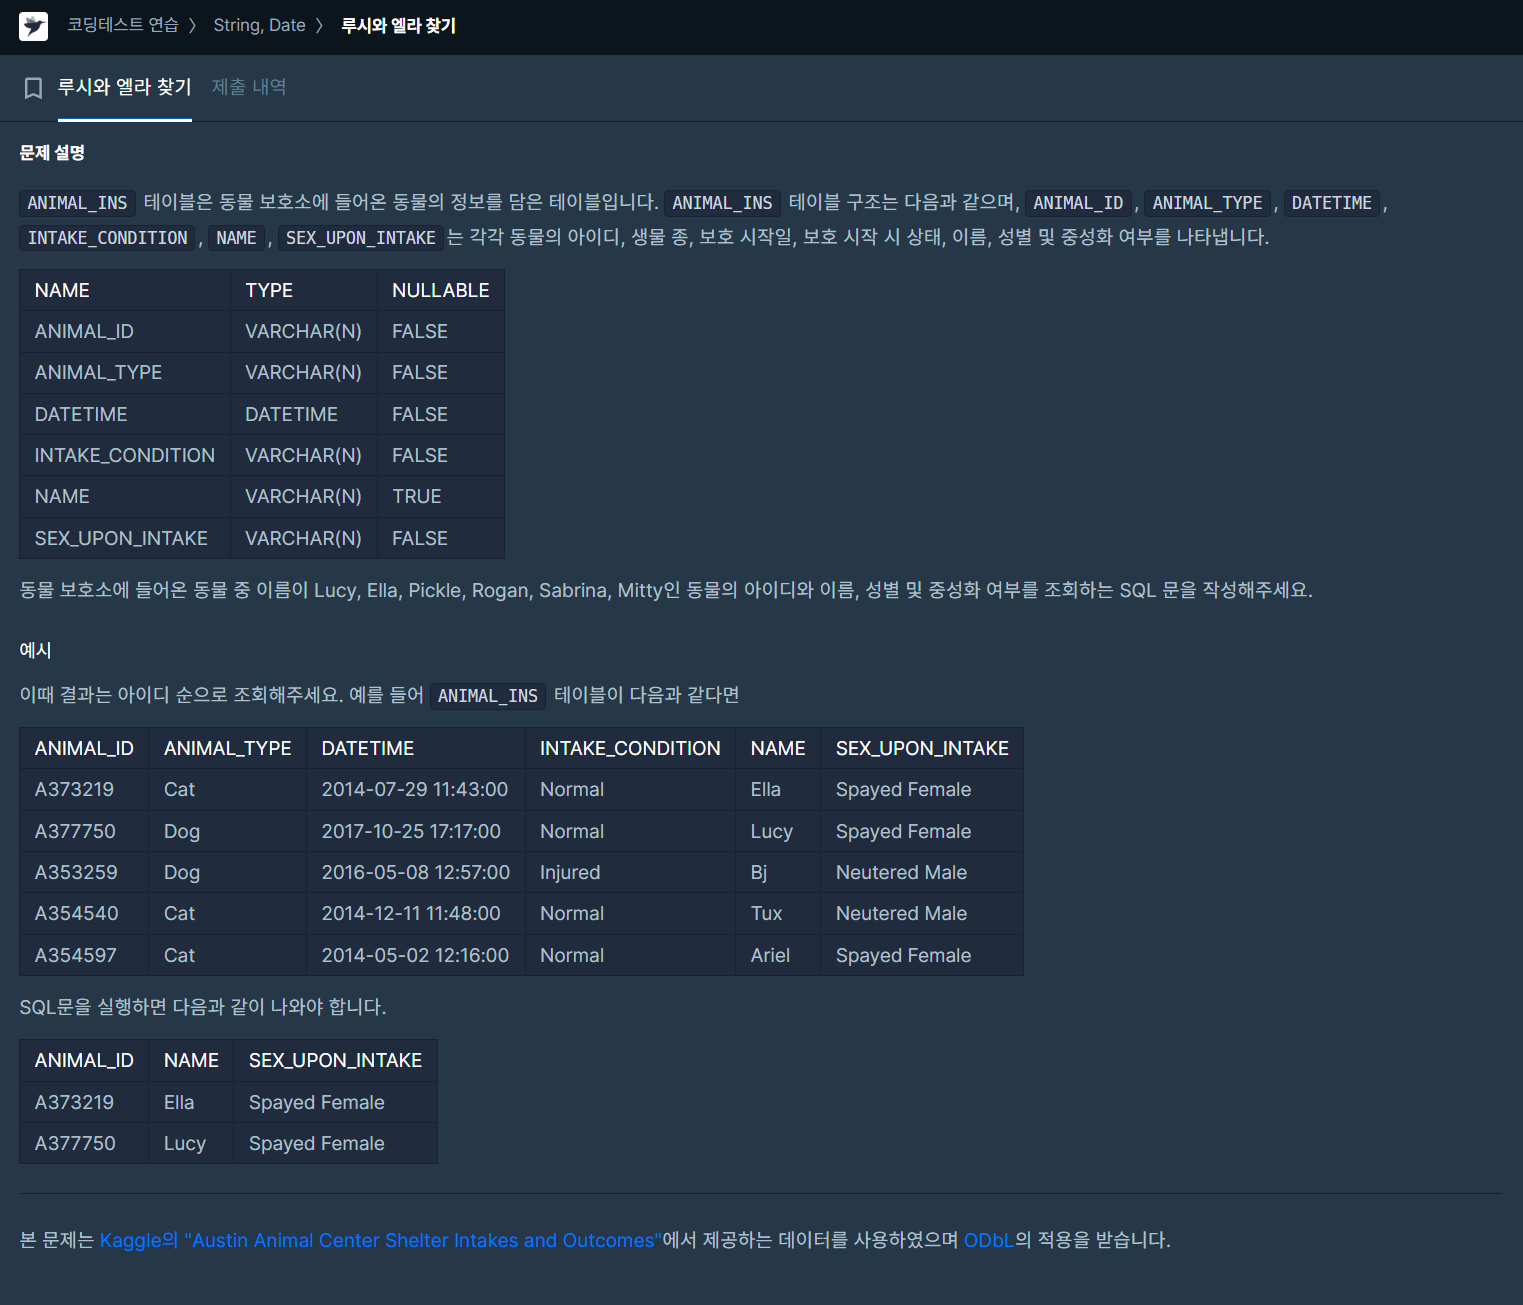The width and height of the screenshot is (1523, 1305).
Task: Click the SEX_UPON_INTAKE row in schema table
Action: [262, 538]
